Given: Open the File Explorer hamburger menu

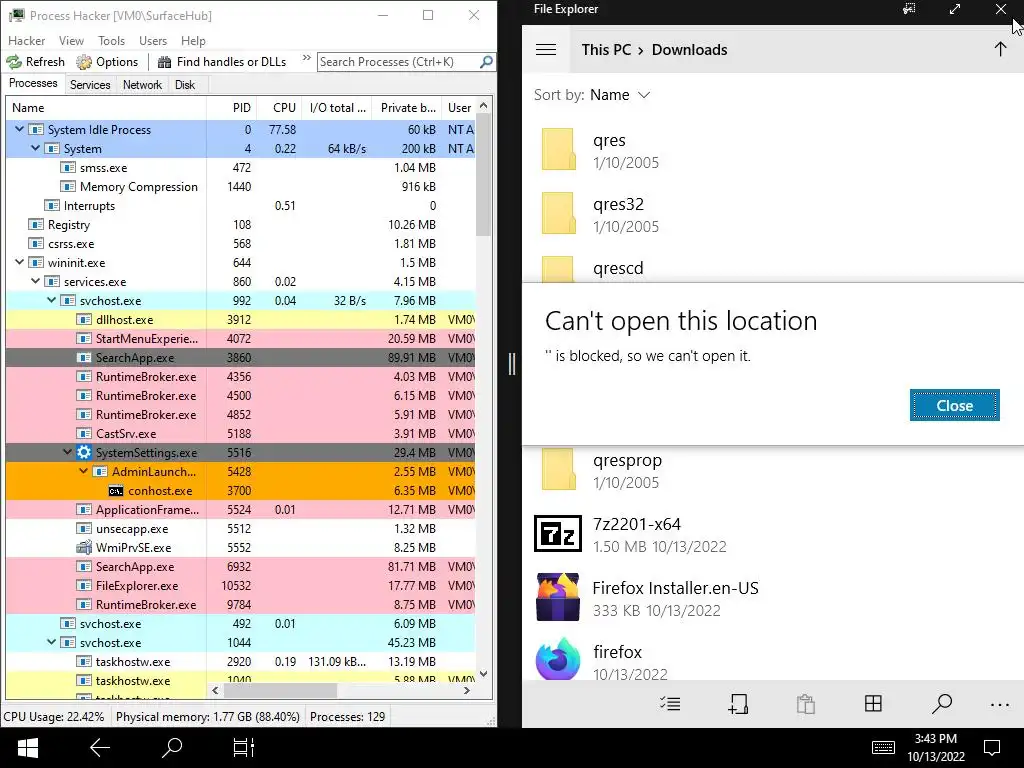Looking at the screenshot, I should tap(546, 50).
